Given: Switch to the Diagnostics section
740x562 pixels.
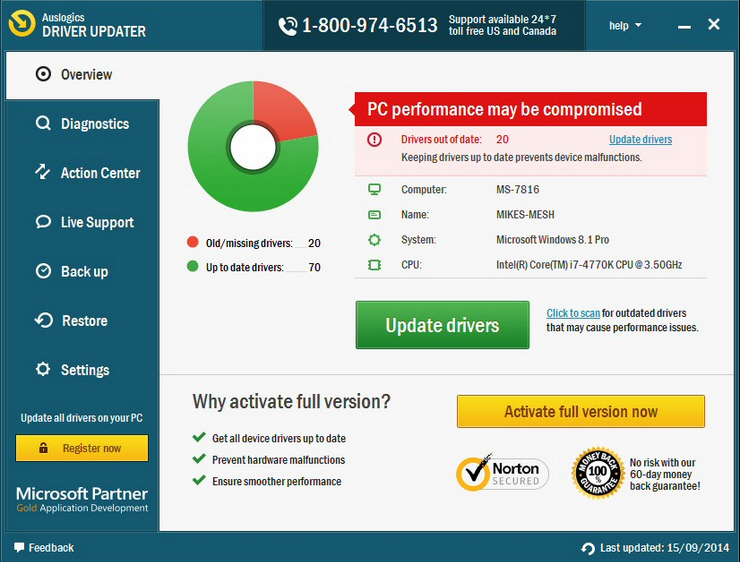Looking at the screenshot, I should (83, 124).
